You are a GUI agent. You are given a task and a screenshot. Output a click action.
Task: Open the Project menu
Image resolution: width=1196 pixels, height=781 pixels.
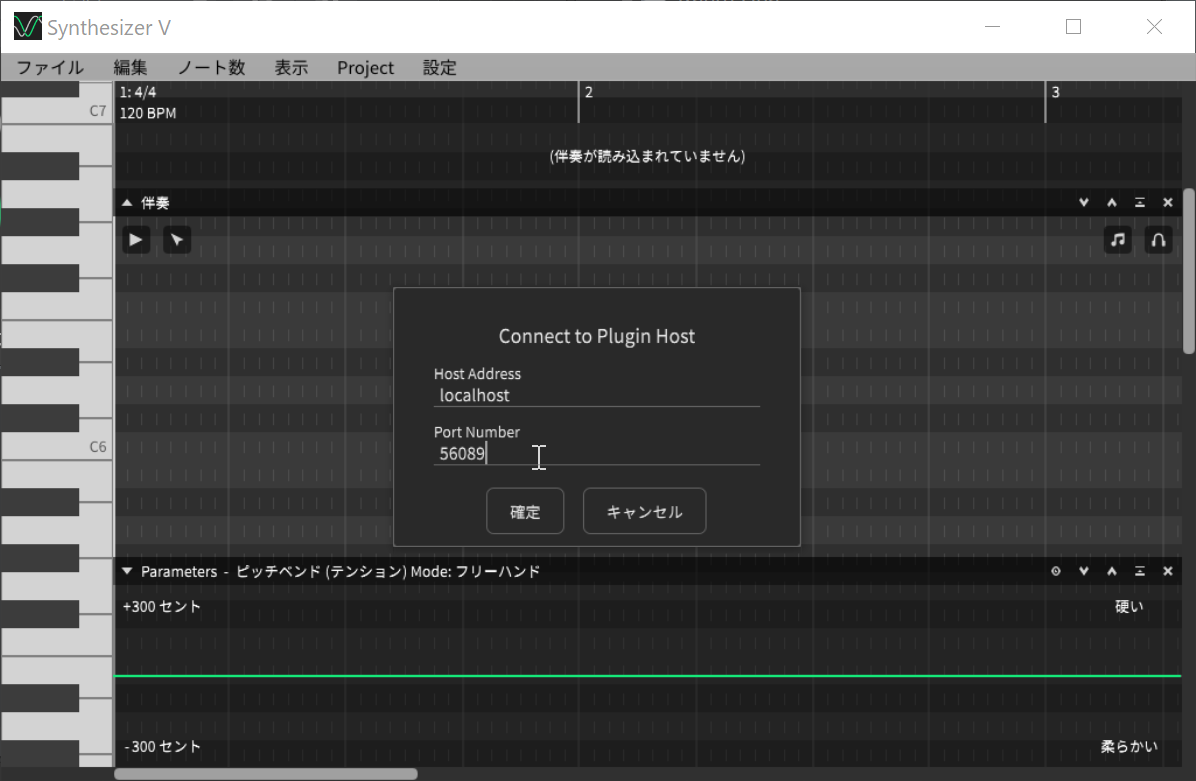365,68
